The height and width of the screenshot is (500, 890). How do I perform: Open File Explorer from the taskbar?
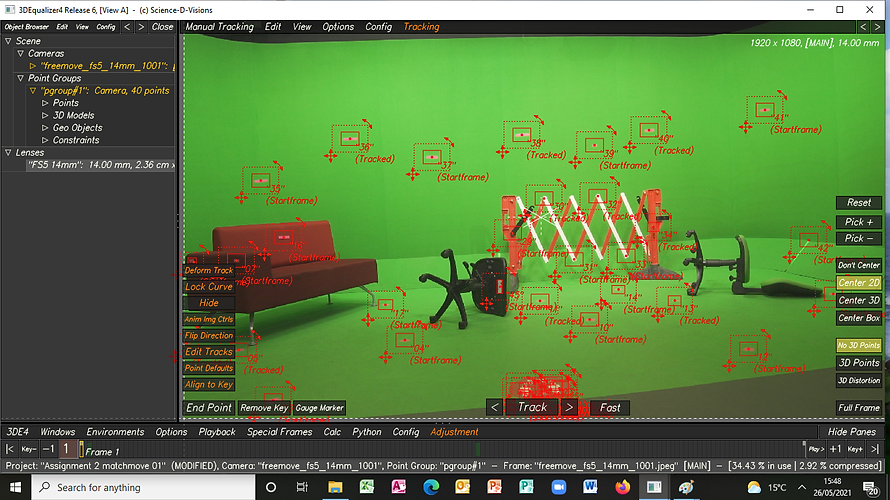point(335,487)
